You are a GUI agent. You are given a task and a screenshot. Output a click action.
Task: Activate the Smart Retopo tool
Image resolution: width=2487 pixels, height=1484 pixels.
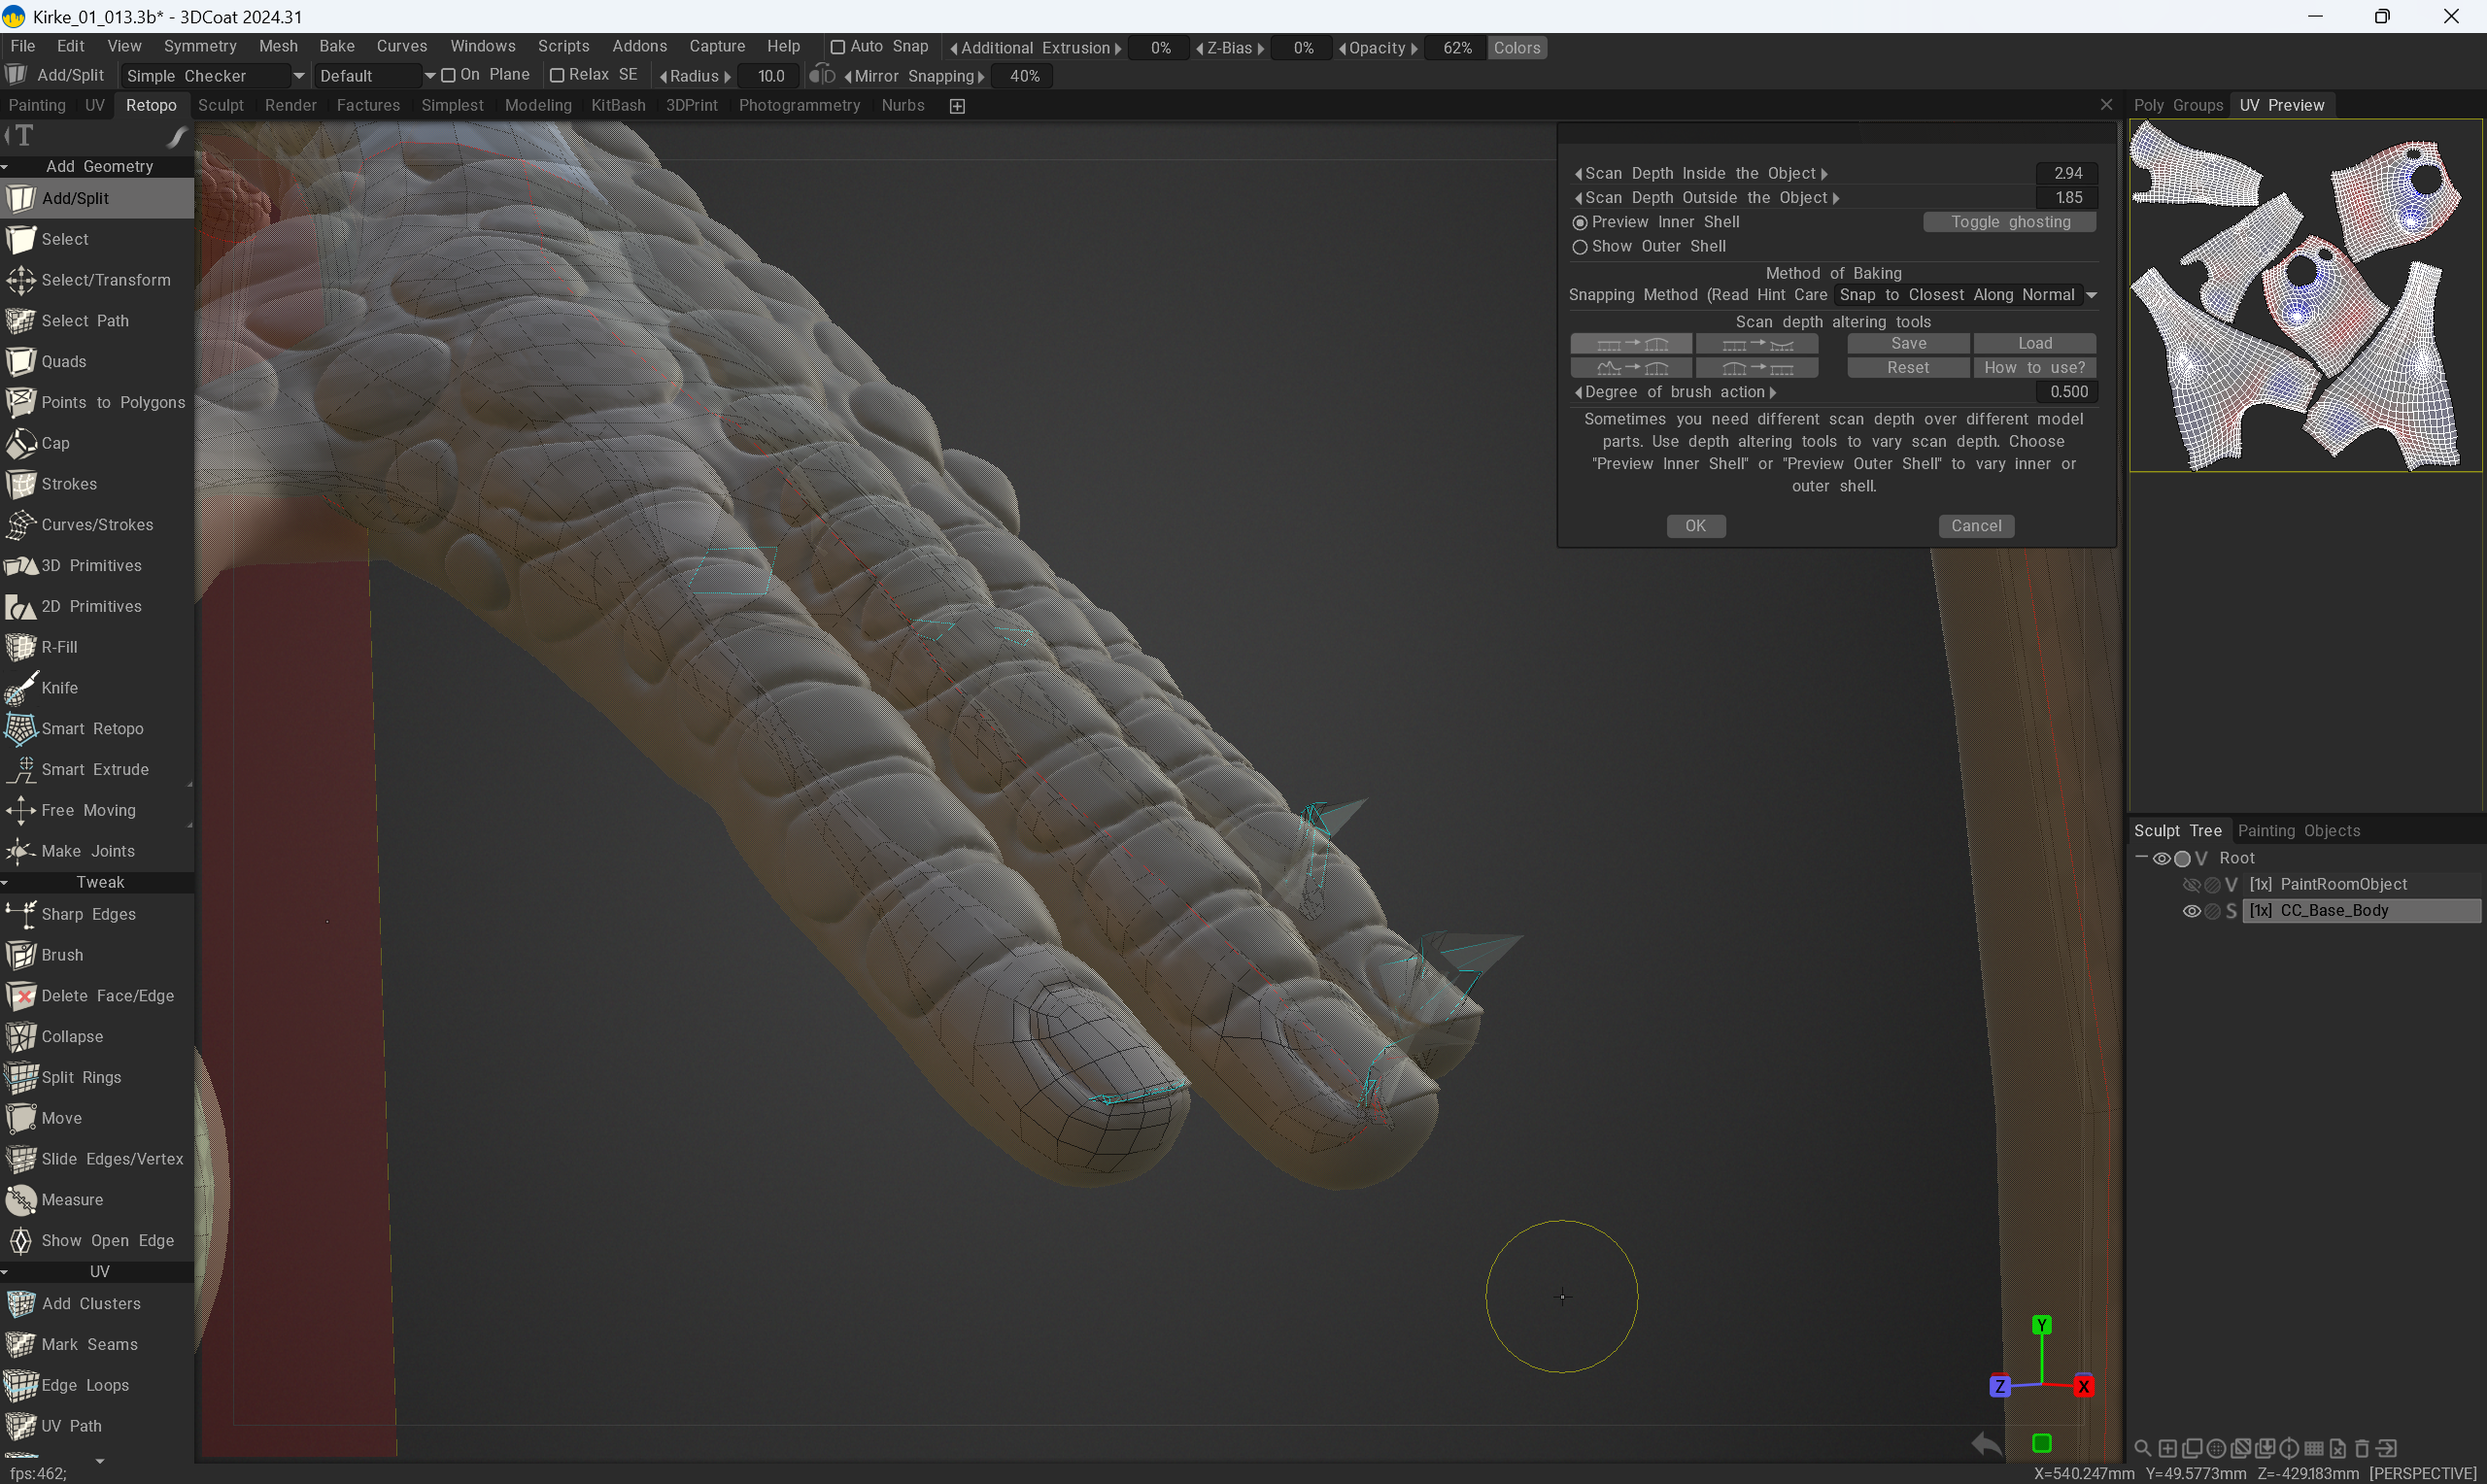click(x=92, y=729)
